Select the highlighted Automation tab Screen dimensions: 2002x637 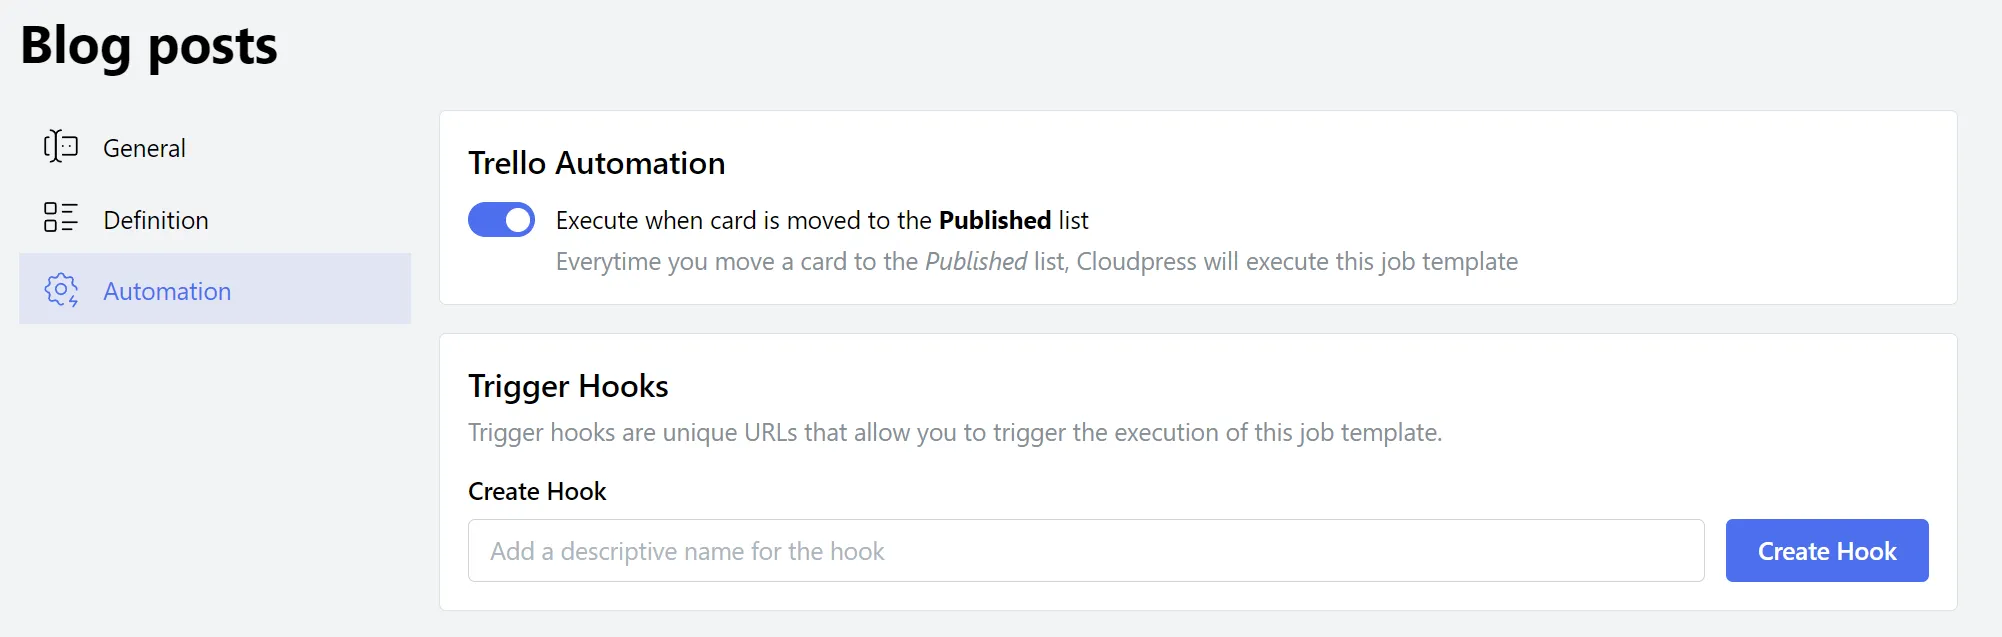coord(167,291)
